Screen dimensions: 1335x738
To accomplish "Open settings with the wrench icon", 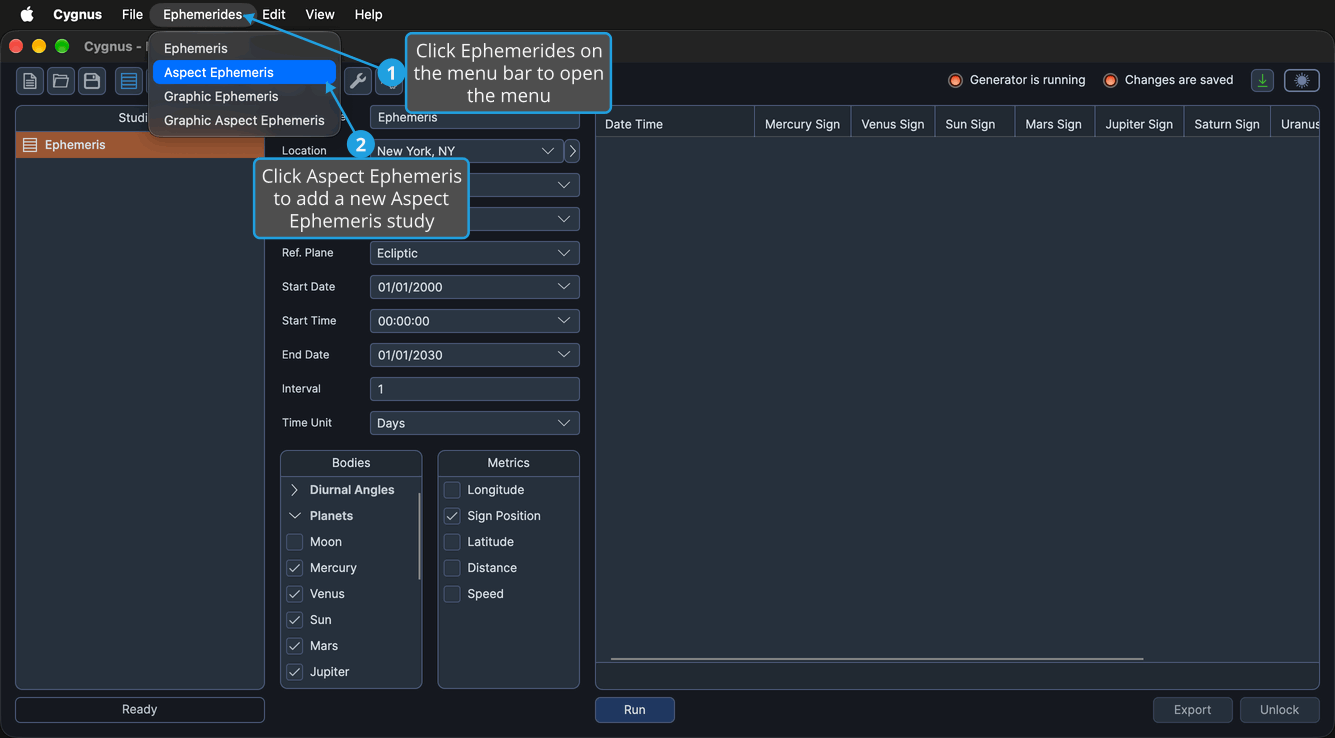I will coord(357,81).
